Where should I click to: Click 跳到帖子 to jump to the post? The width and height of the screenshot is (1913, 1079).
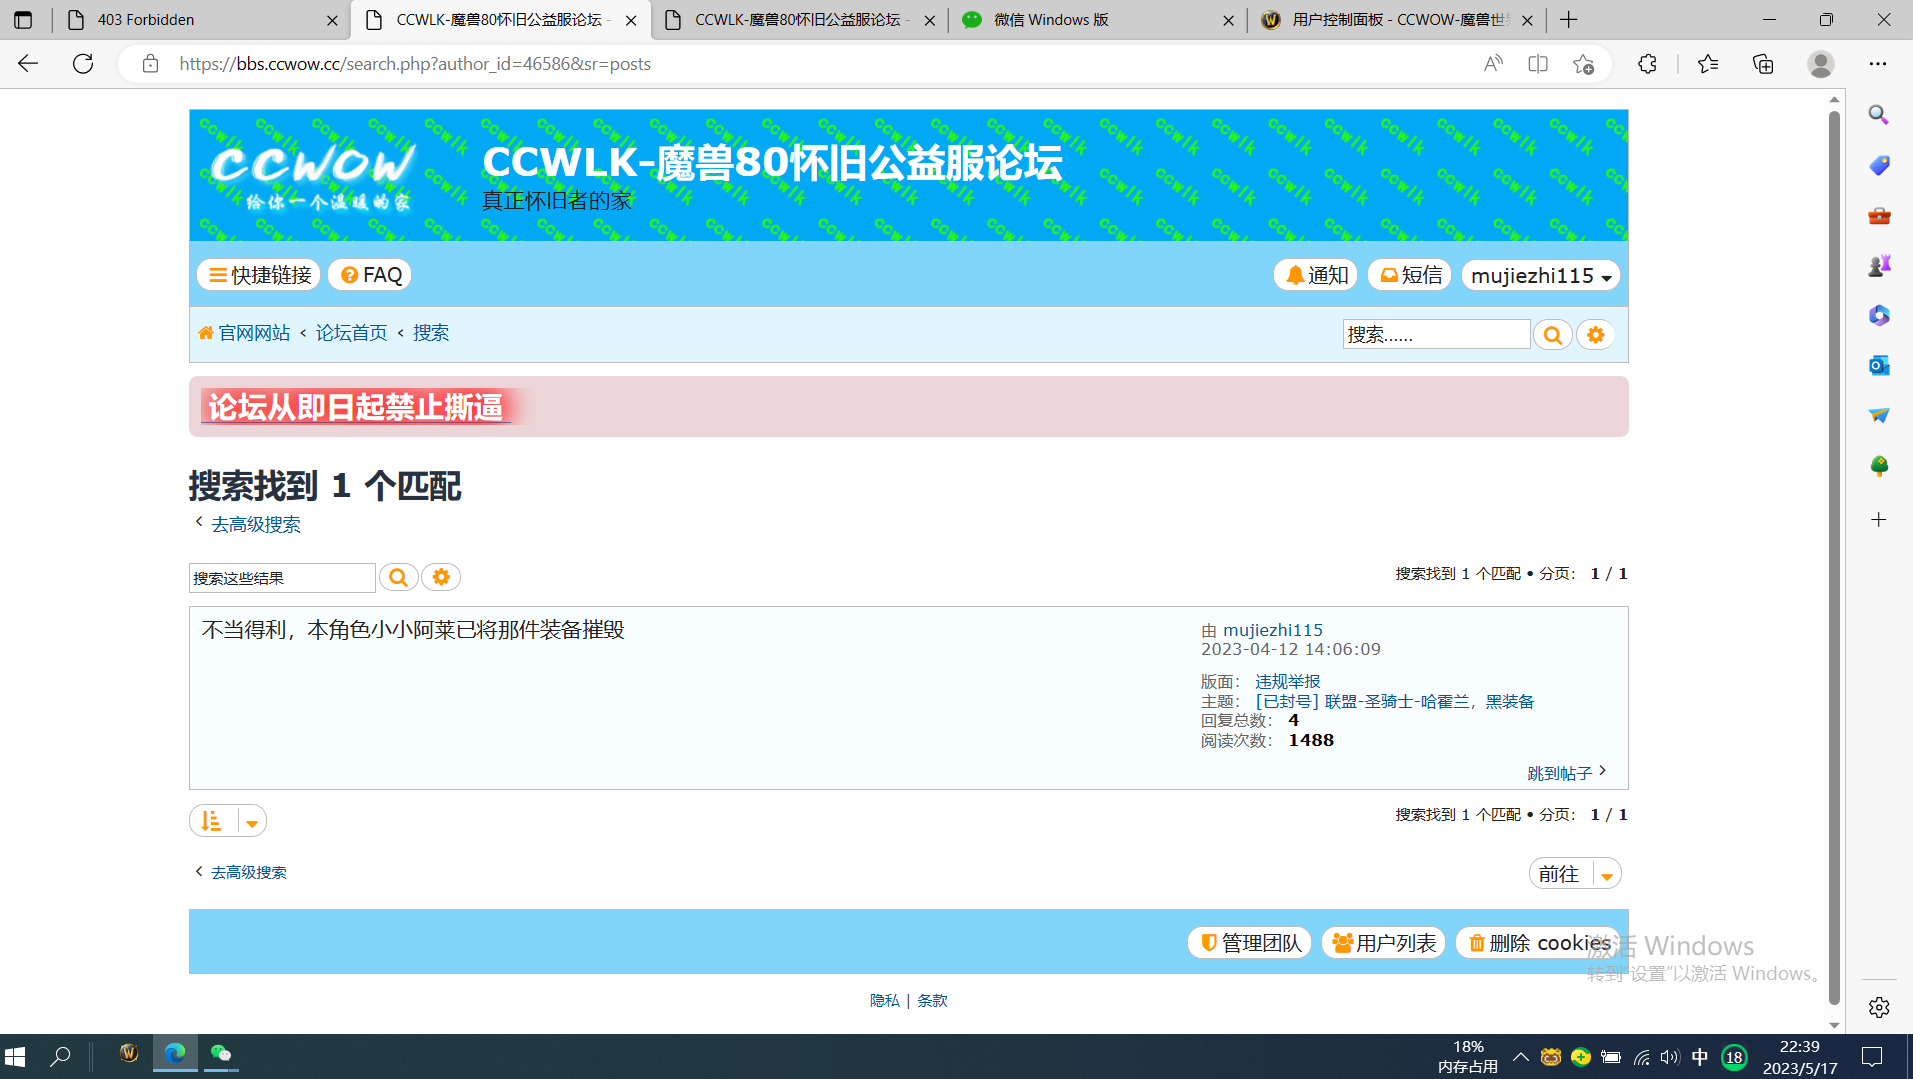click(1563, 771)
